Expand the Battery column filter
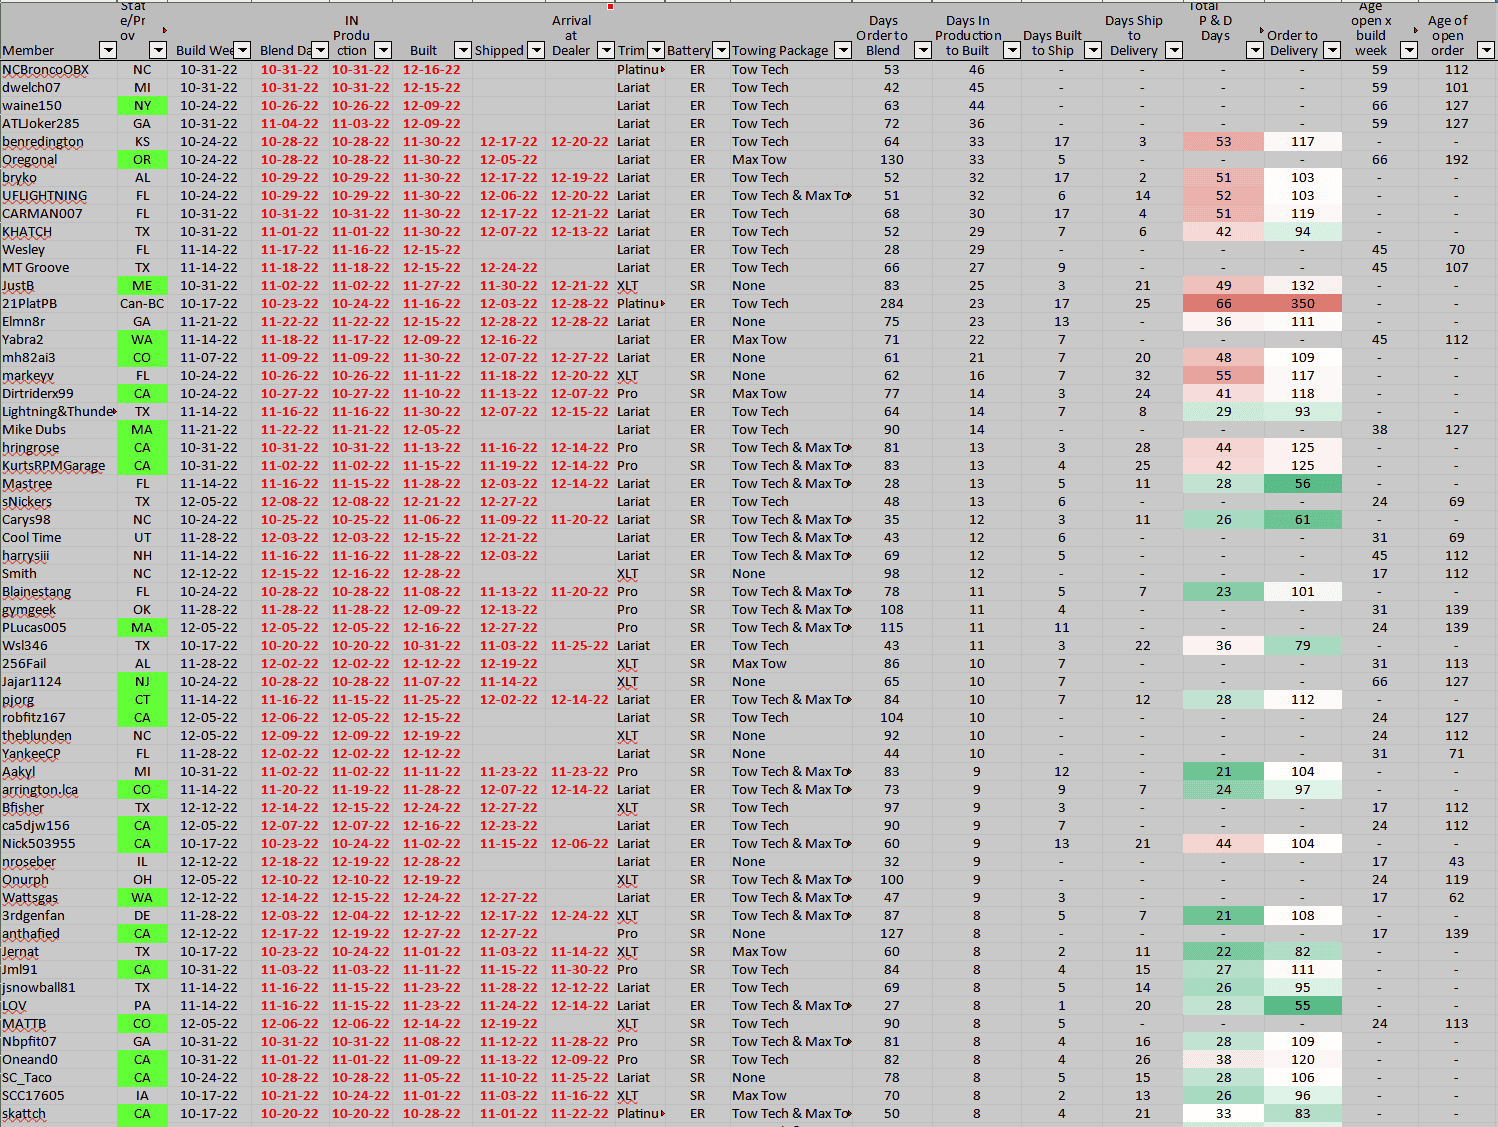 (x=719, y=50)
